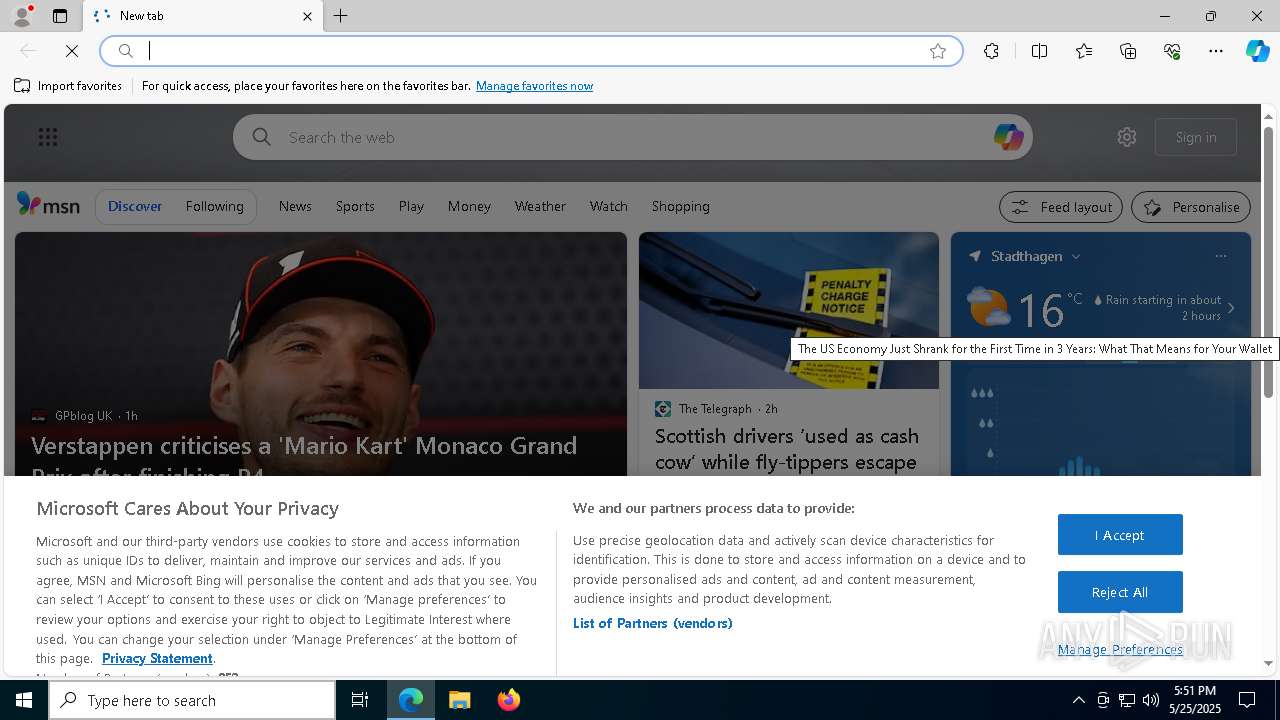The height and width of the screenshot is (720, 1280).
Task: Focus the Search the web box
Action: click(x=633, y=137)
